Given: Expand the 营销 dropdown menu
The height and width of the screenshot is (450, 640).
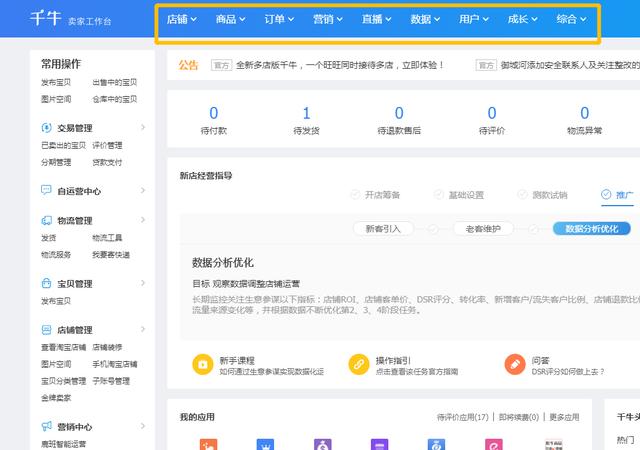Looking at the screenshot, I should 328,19.
